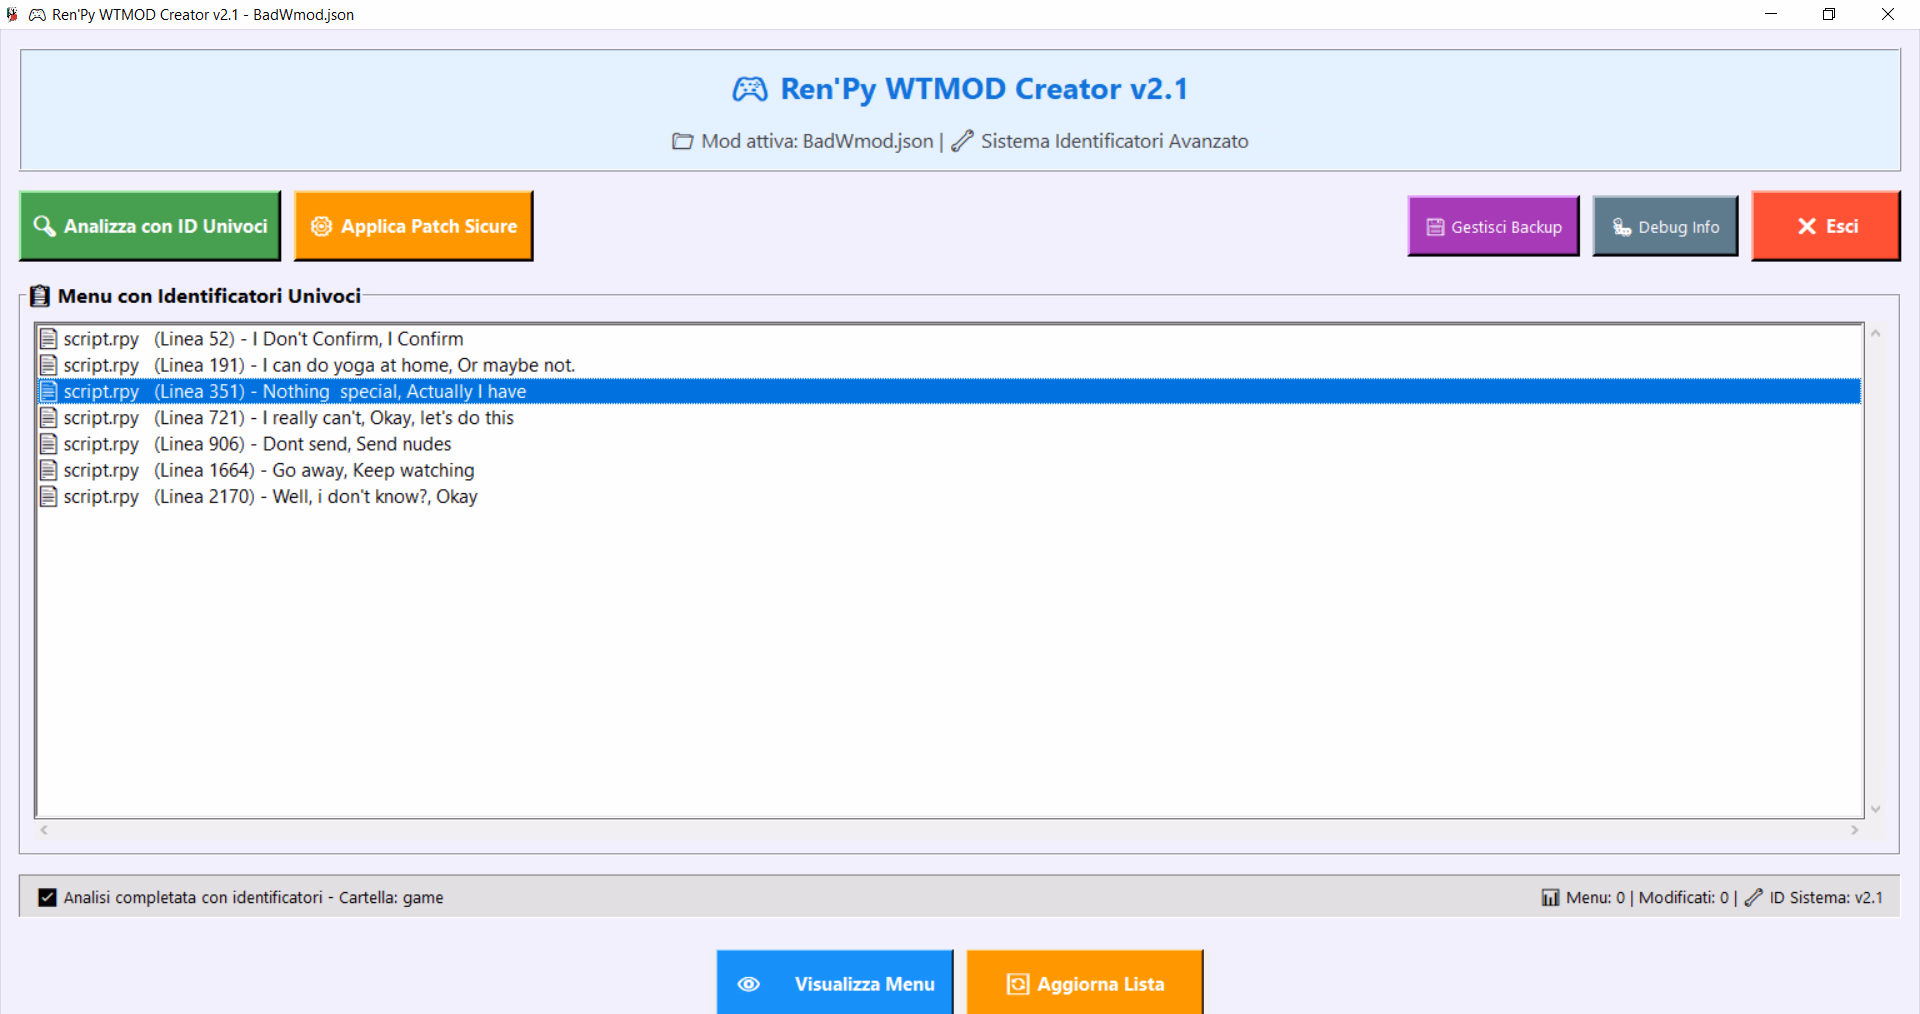The height and width of the screenshot is (1014, 1920).
Task: Click the horizontal scrollbar right arrow
Action: click(1854, 830)
